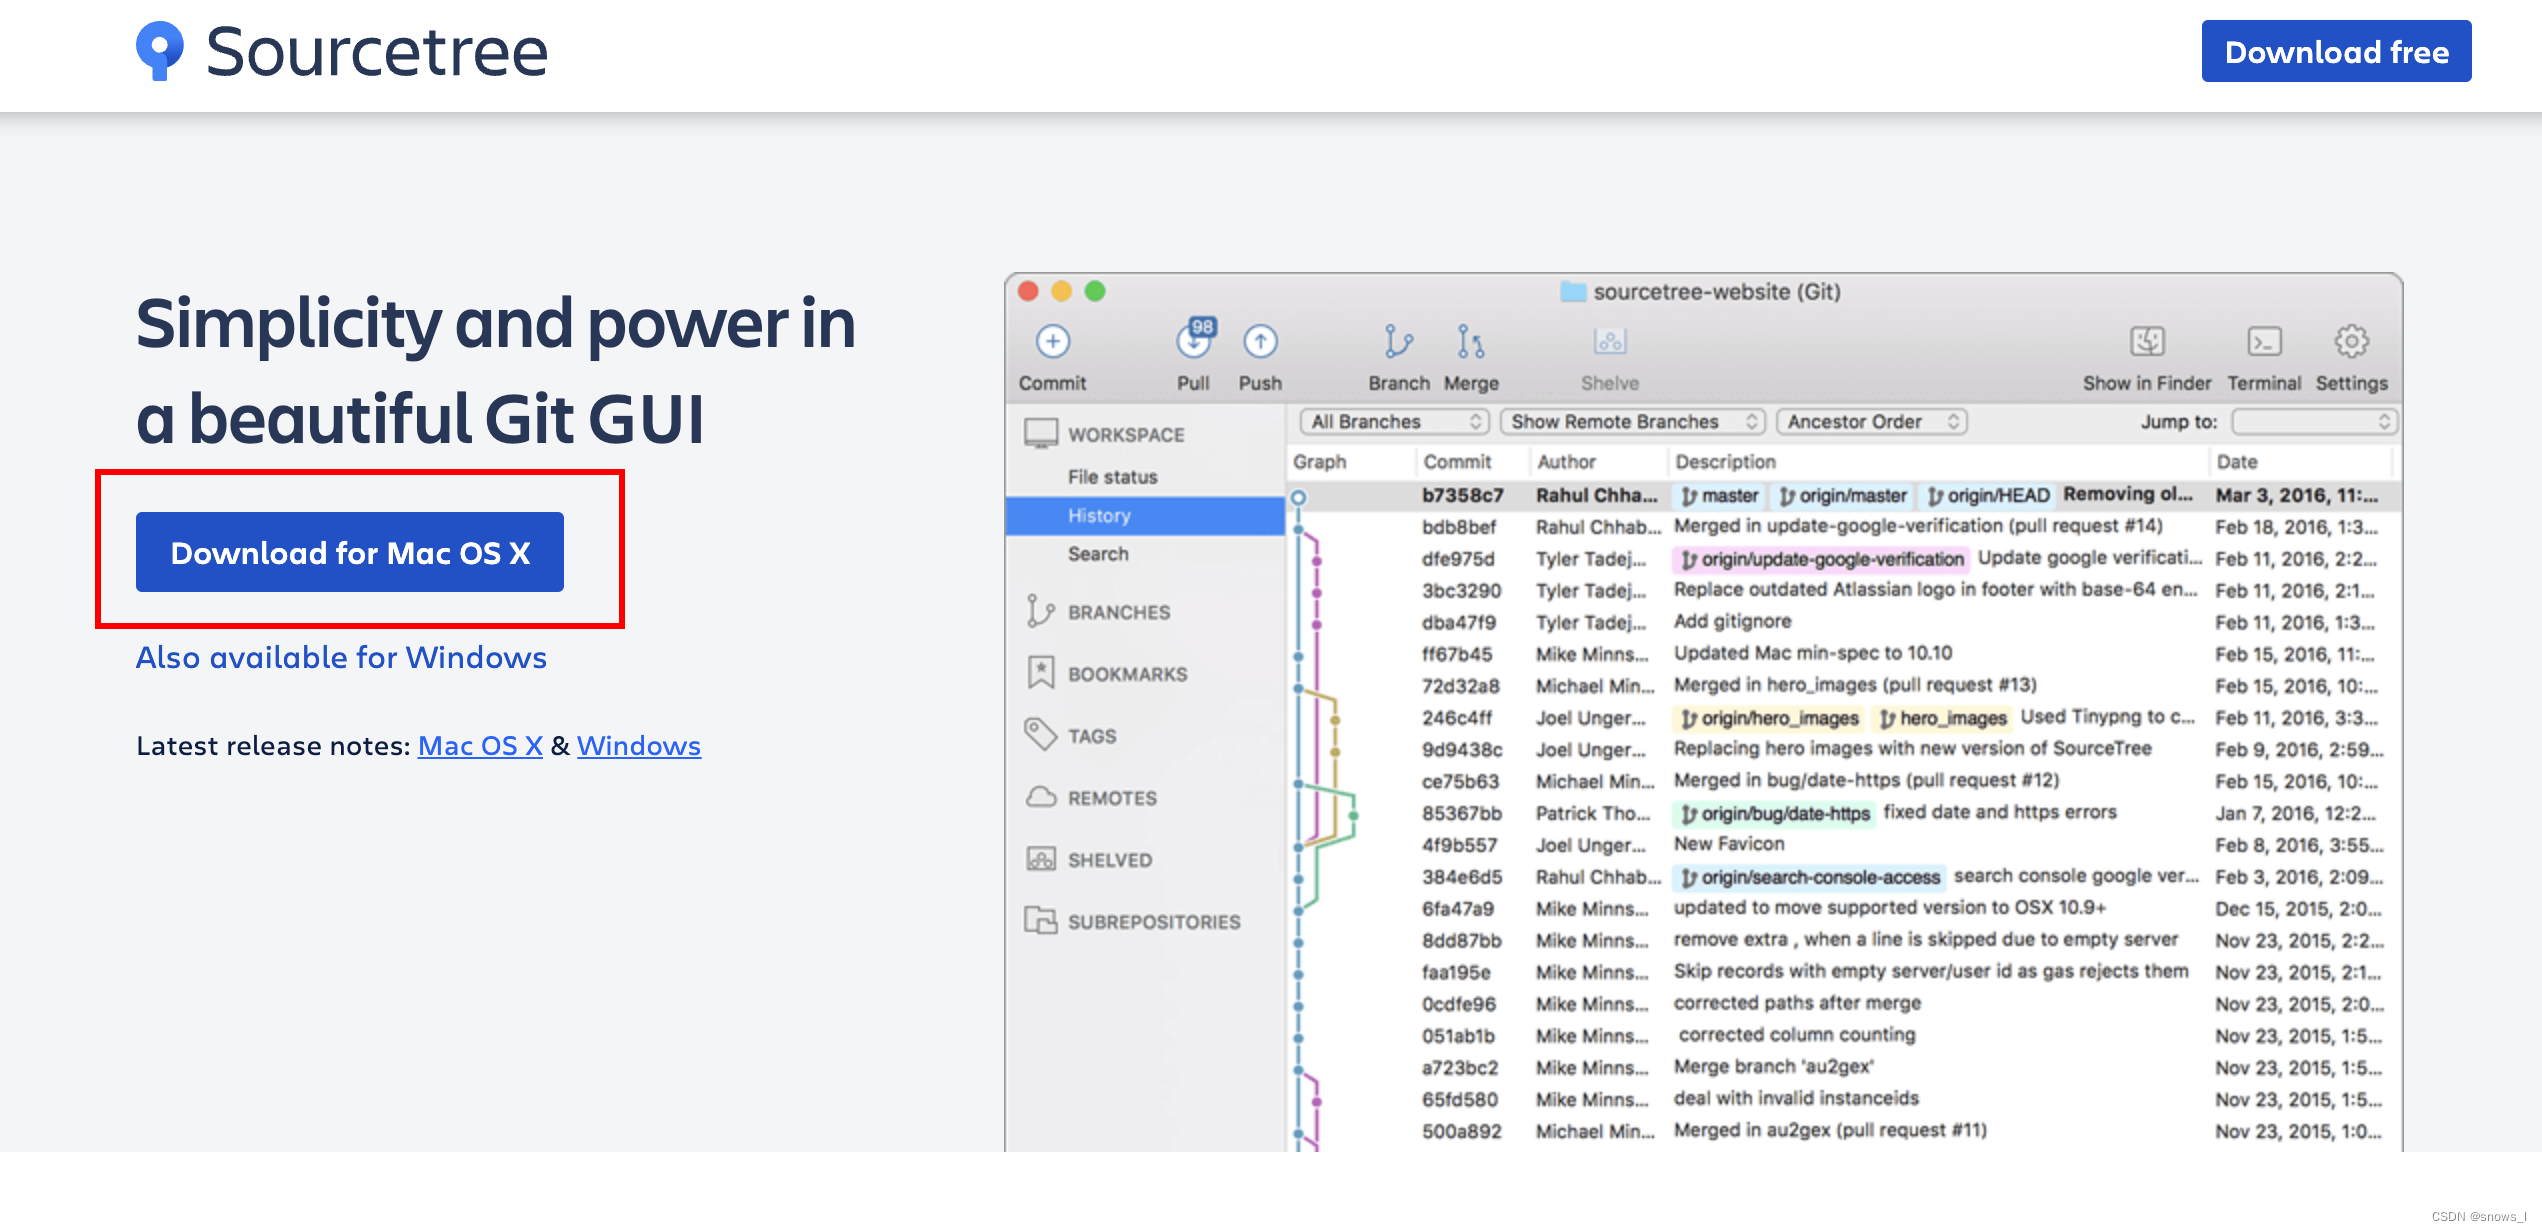The width and height of the screenshot is (2542, 1232).
Task: Click origin/update-google-verification branch label
Action: tap(1822, 559)
